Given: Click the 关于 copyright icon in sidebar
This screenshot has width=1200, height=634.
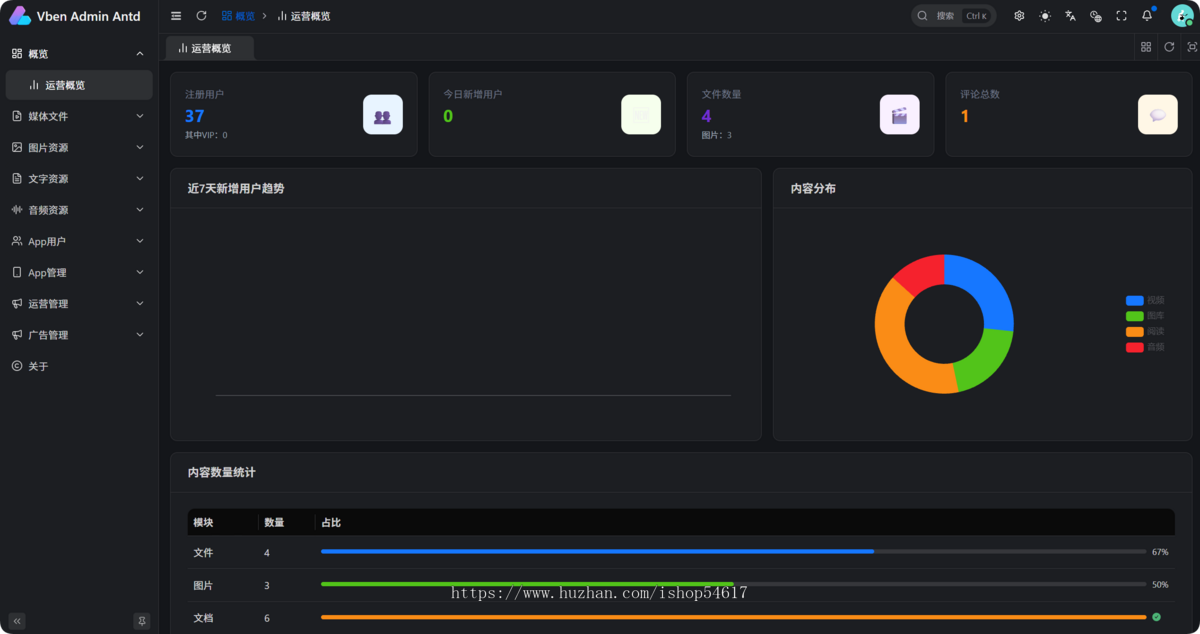Looking at the screenshot, I should (x=17, y=366).
